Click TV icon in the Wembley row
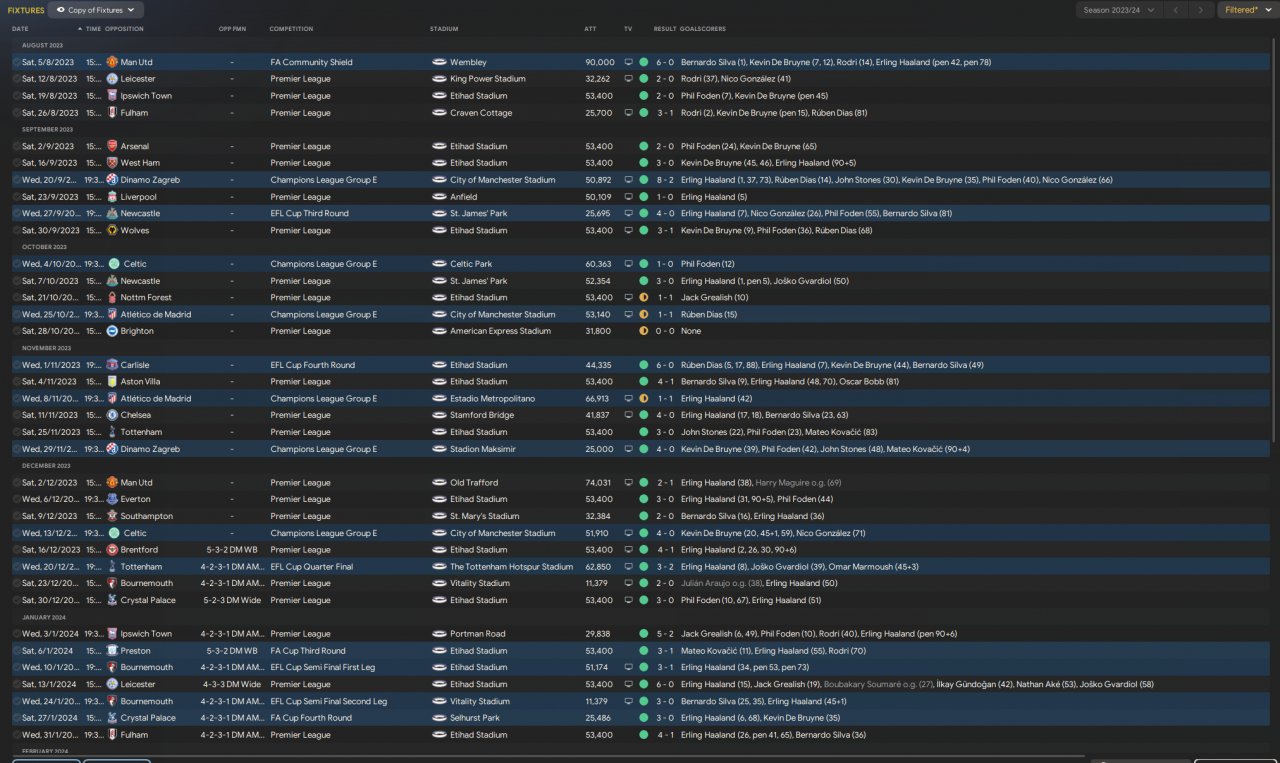The image size is (1280, 763). (x=629, y=62)
